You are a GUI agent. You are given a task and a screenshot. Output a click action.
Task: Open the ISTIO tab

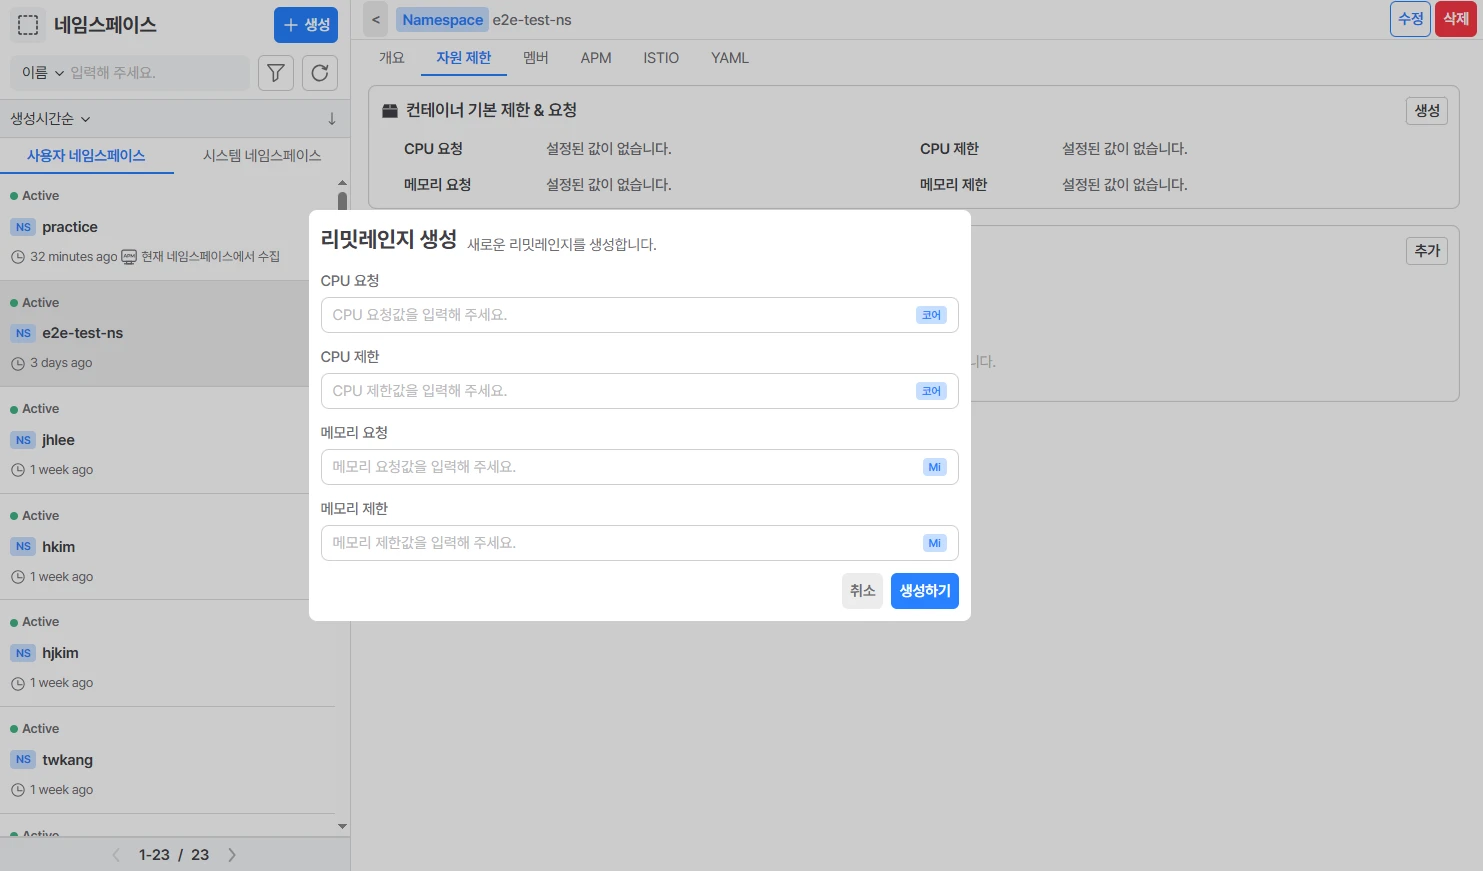661,58
